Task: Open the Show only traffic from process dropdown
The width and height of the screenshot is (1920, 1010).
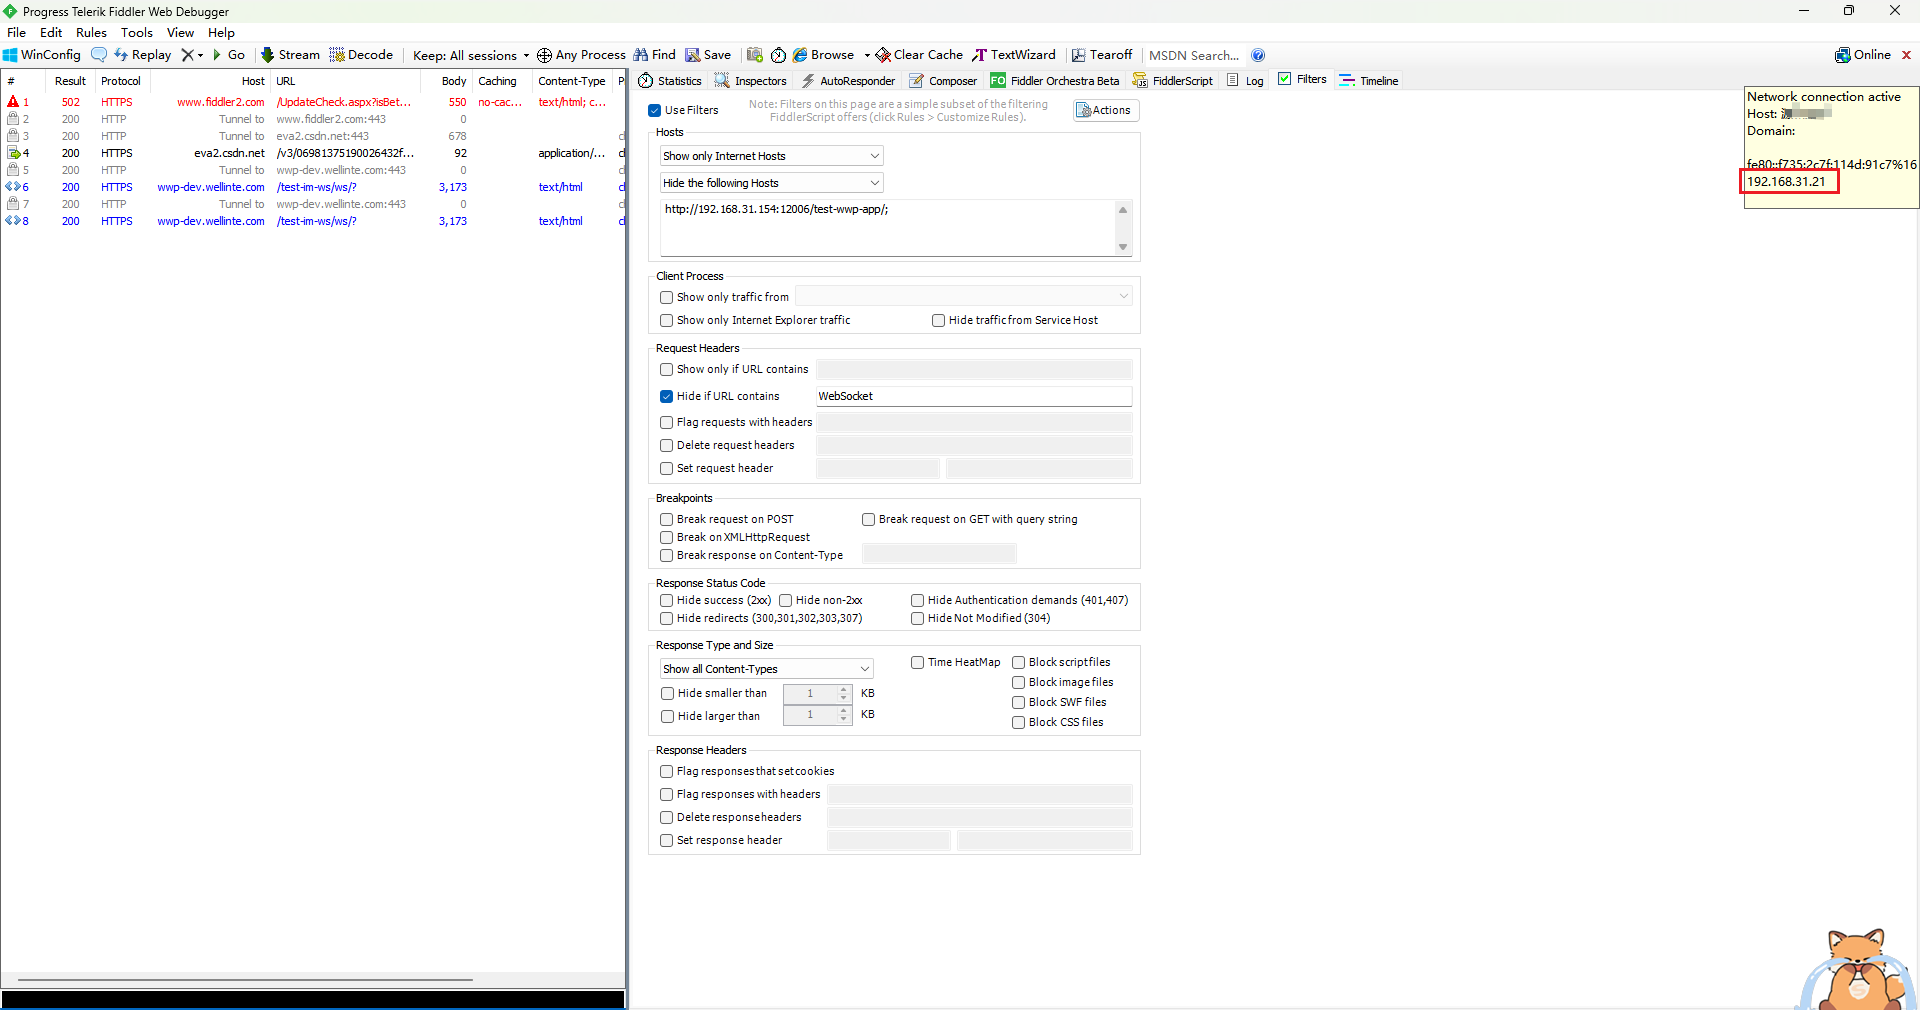Action: coord(964,296)
